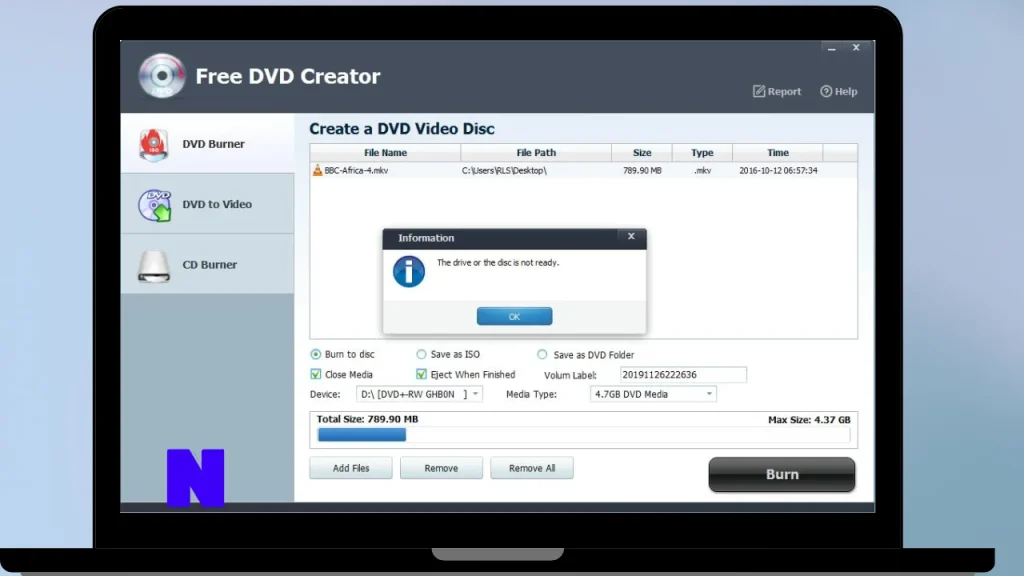Switch to the DVD Burner section
The image size is (1024, 576).
(208, 144)
